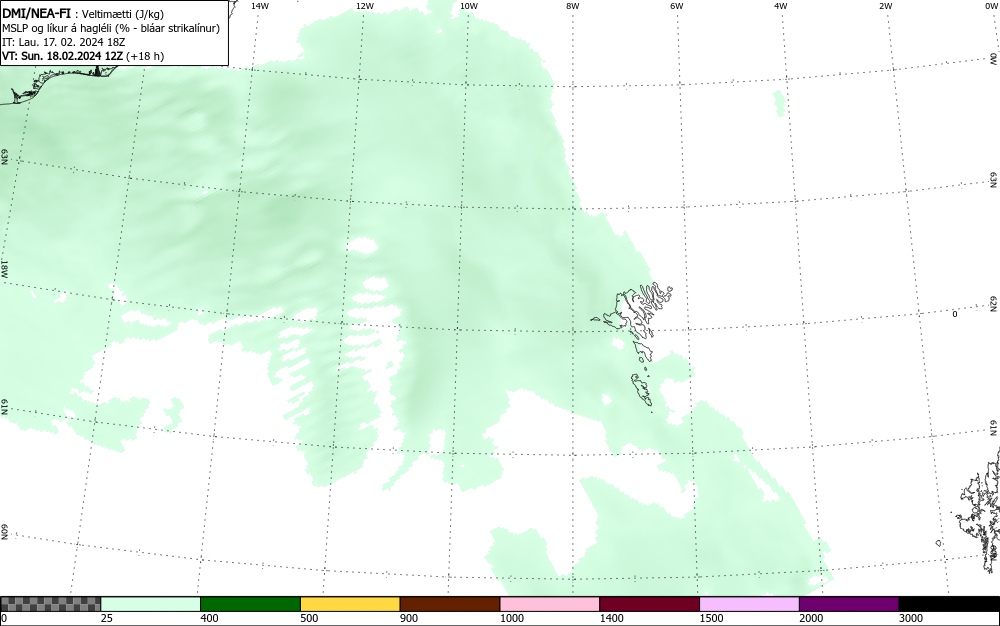Click the Iceland coast outline at top left

pos(57,83)
